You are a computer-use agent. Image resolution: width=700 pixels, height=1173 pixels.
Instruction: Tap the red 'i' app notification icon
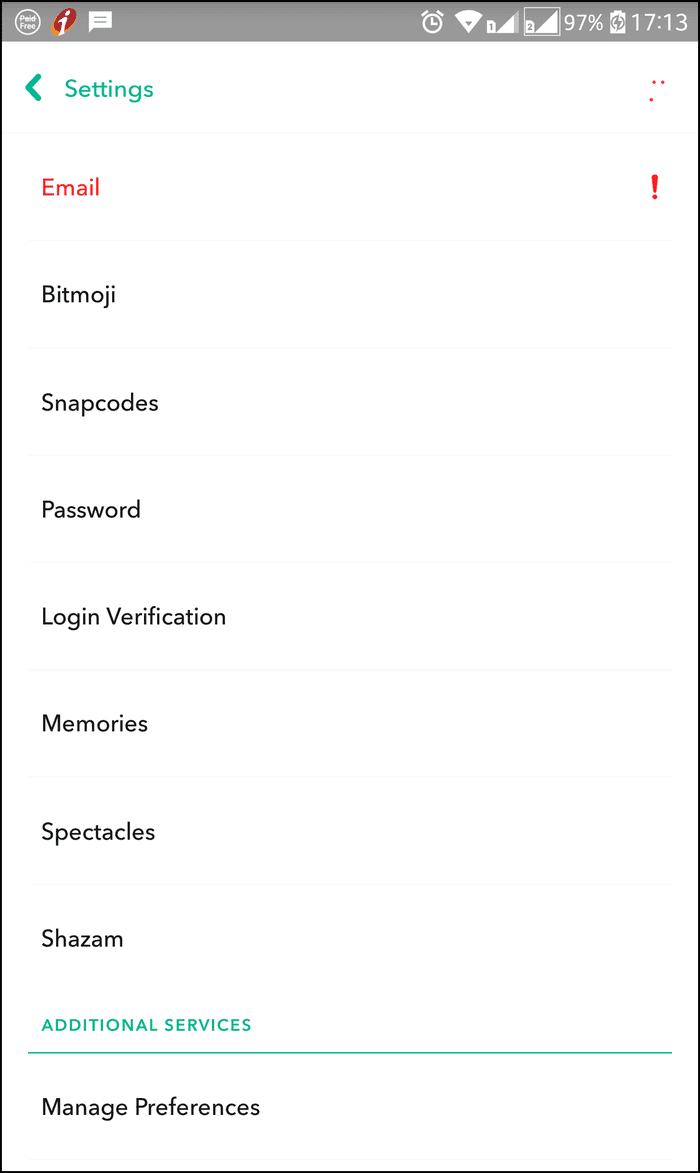point(64,21)
